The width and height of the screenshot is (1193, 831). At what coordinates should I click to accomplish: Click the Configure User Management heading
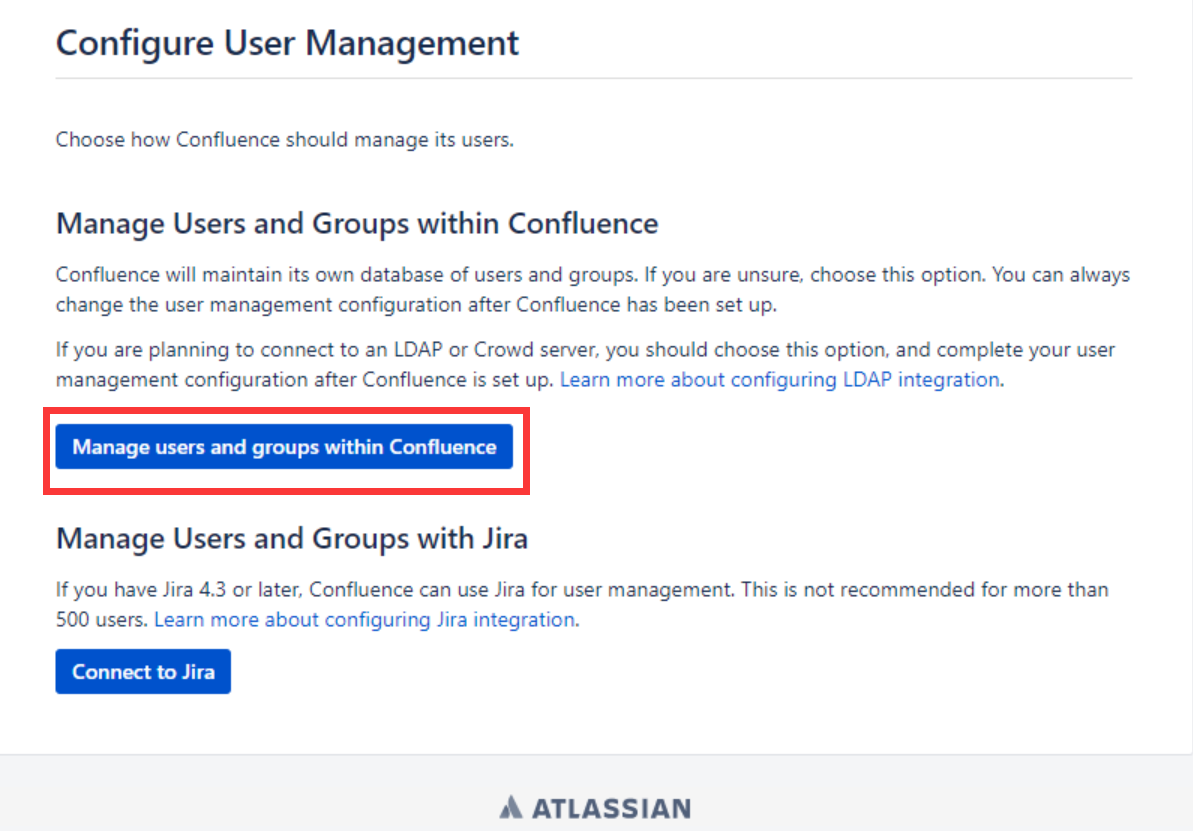(x=288, y=43)
